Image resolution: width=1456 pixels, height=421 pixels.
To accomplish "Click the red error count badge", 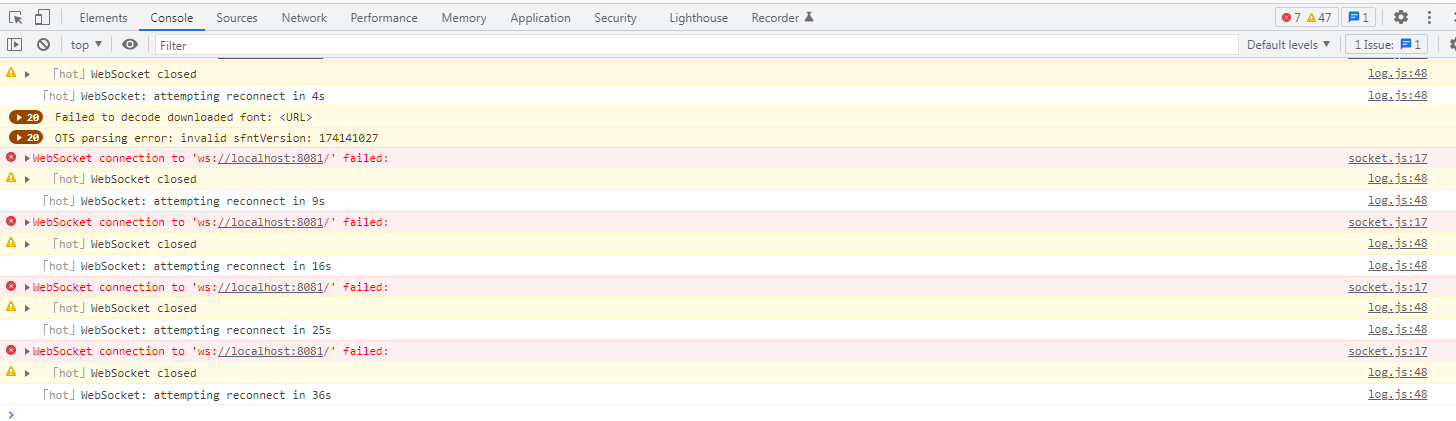I will coord(1291,17).
